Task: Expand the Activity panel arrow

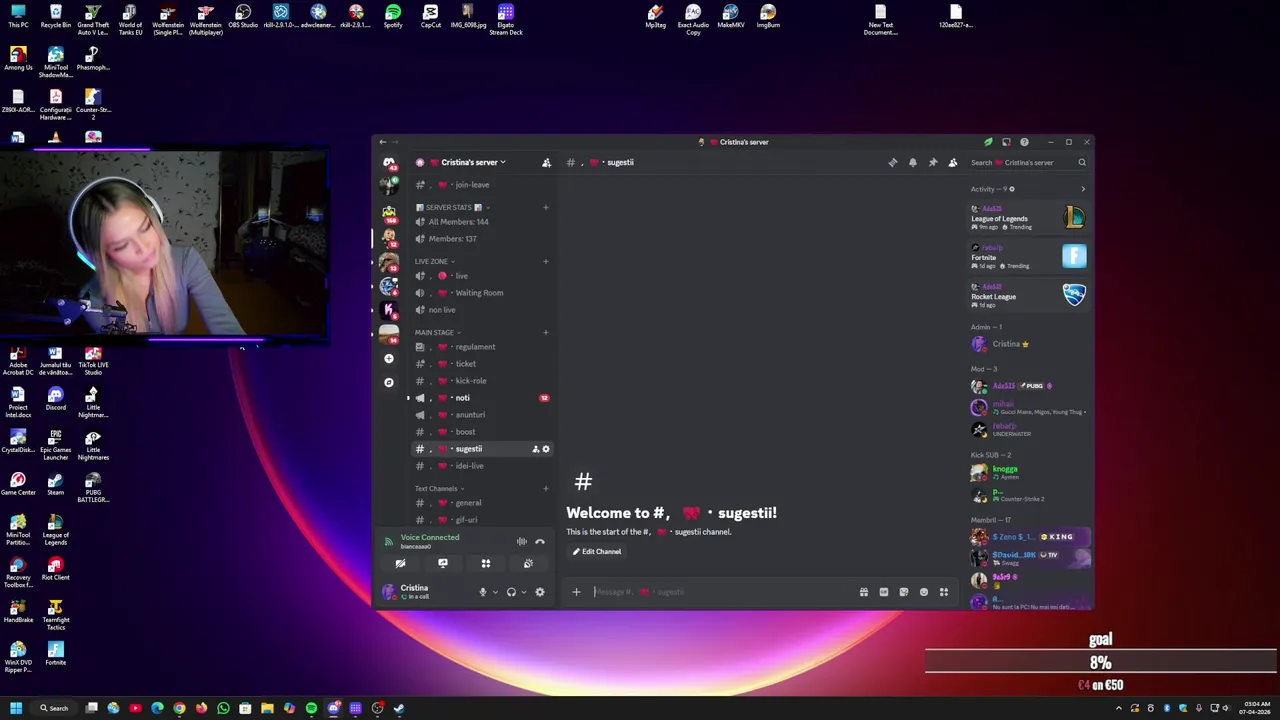Action: [1082, 189]
